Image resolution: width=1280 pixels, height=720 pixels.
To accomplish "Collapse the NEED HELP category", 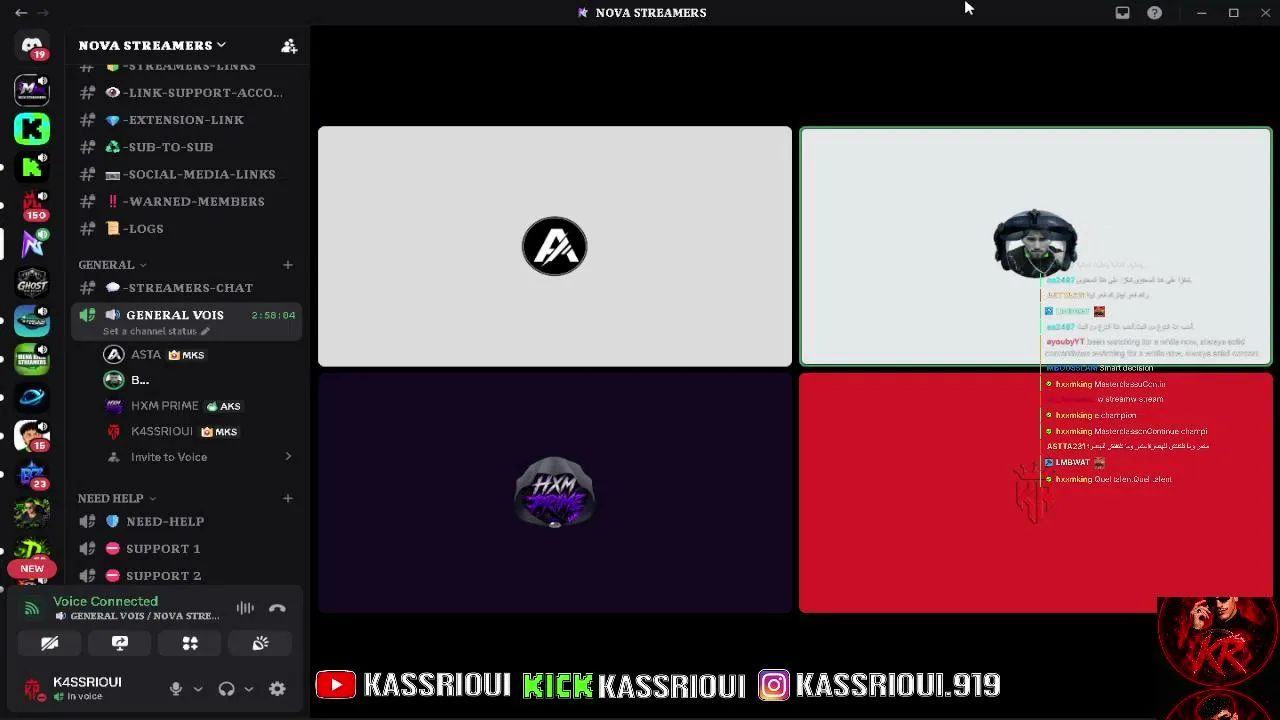I will coord(117,498).
